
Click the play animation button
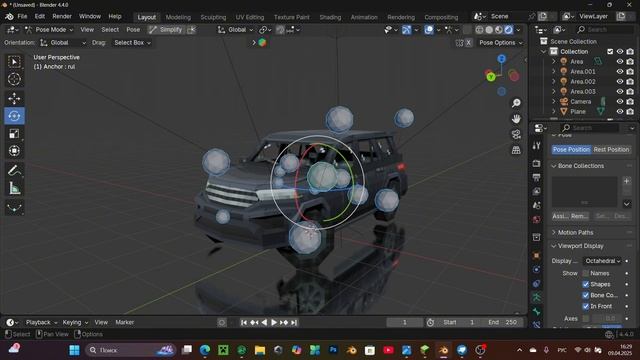pyautogui.click(x=274, y=322)
